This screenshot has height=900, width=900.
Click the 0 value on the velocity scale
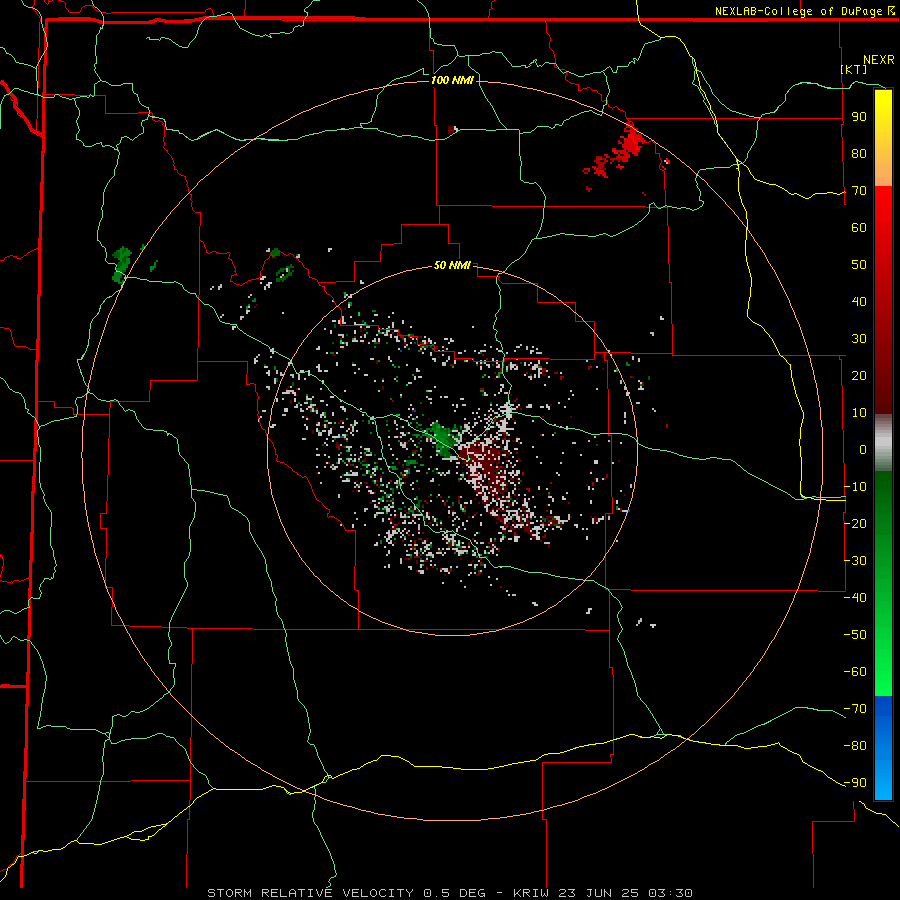[x=863, y=450]
